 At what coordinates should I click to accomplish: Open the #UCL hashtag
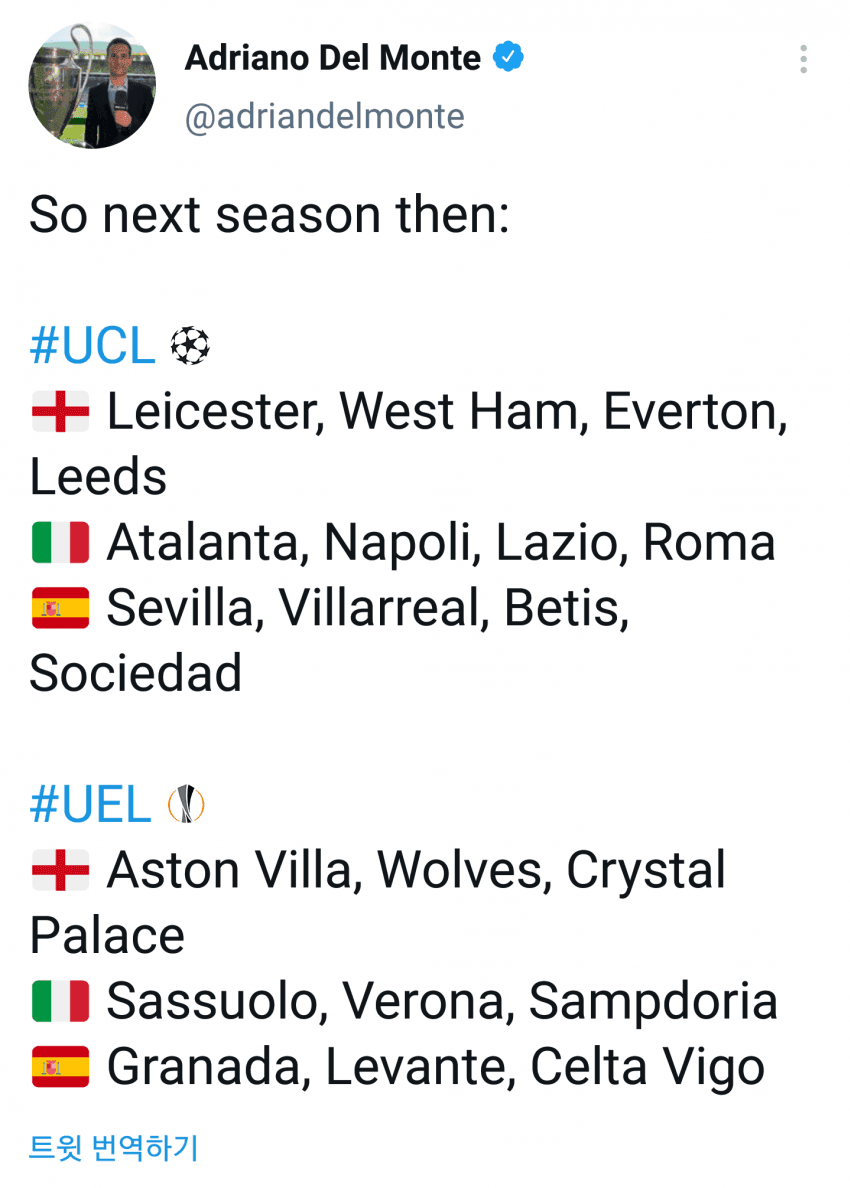[x=92, y=347]
